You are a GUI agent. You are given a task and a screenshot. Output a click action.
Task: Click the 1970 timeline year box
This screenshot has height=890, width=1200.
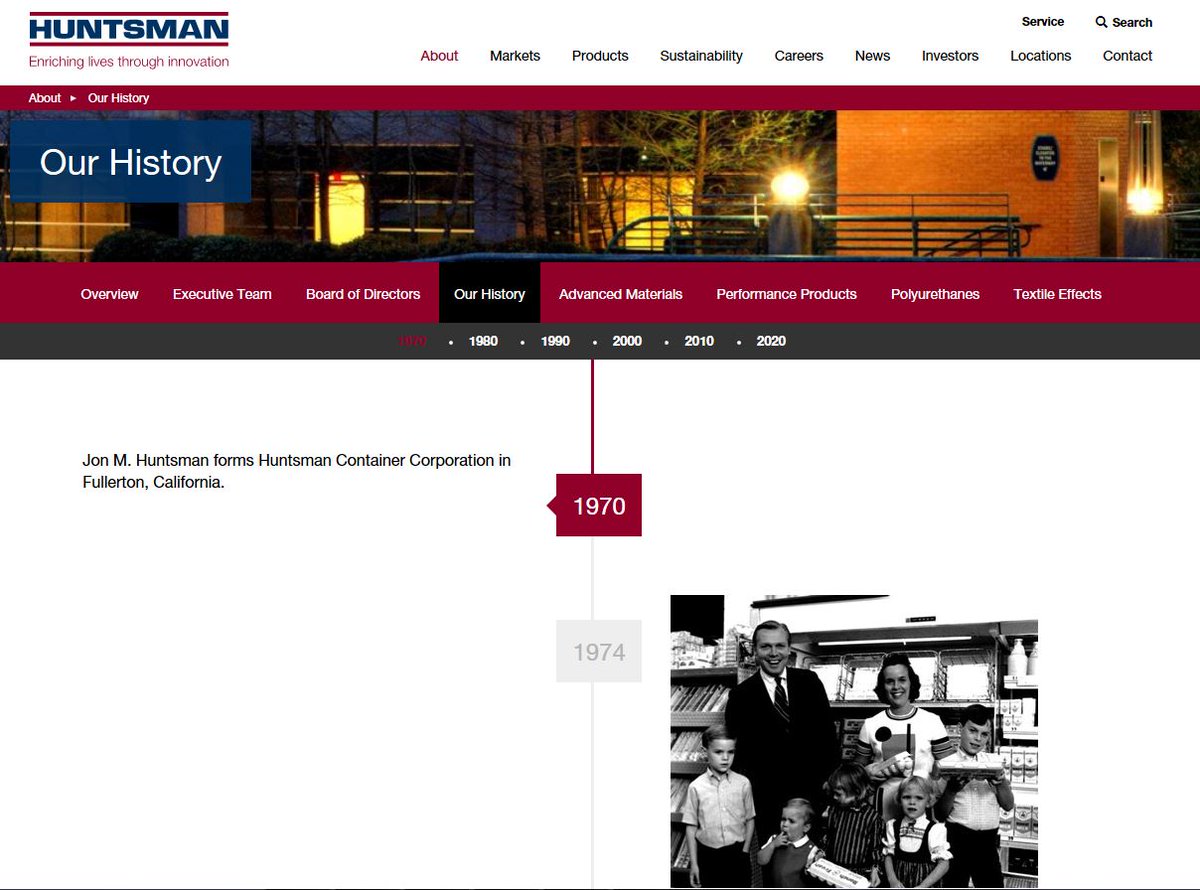pyautogui.click(x=599, y=505)
